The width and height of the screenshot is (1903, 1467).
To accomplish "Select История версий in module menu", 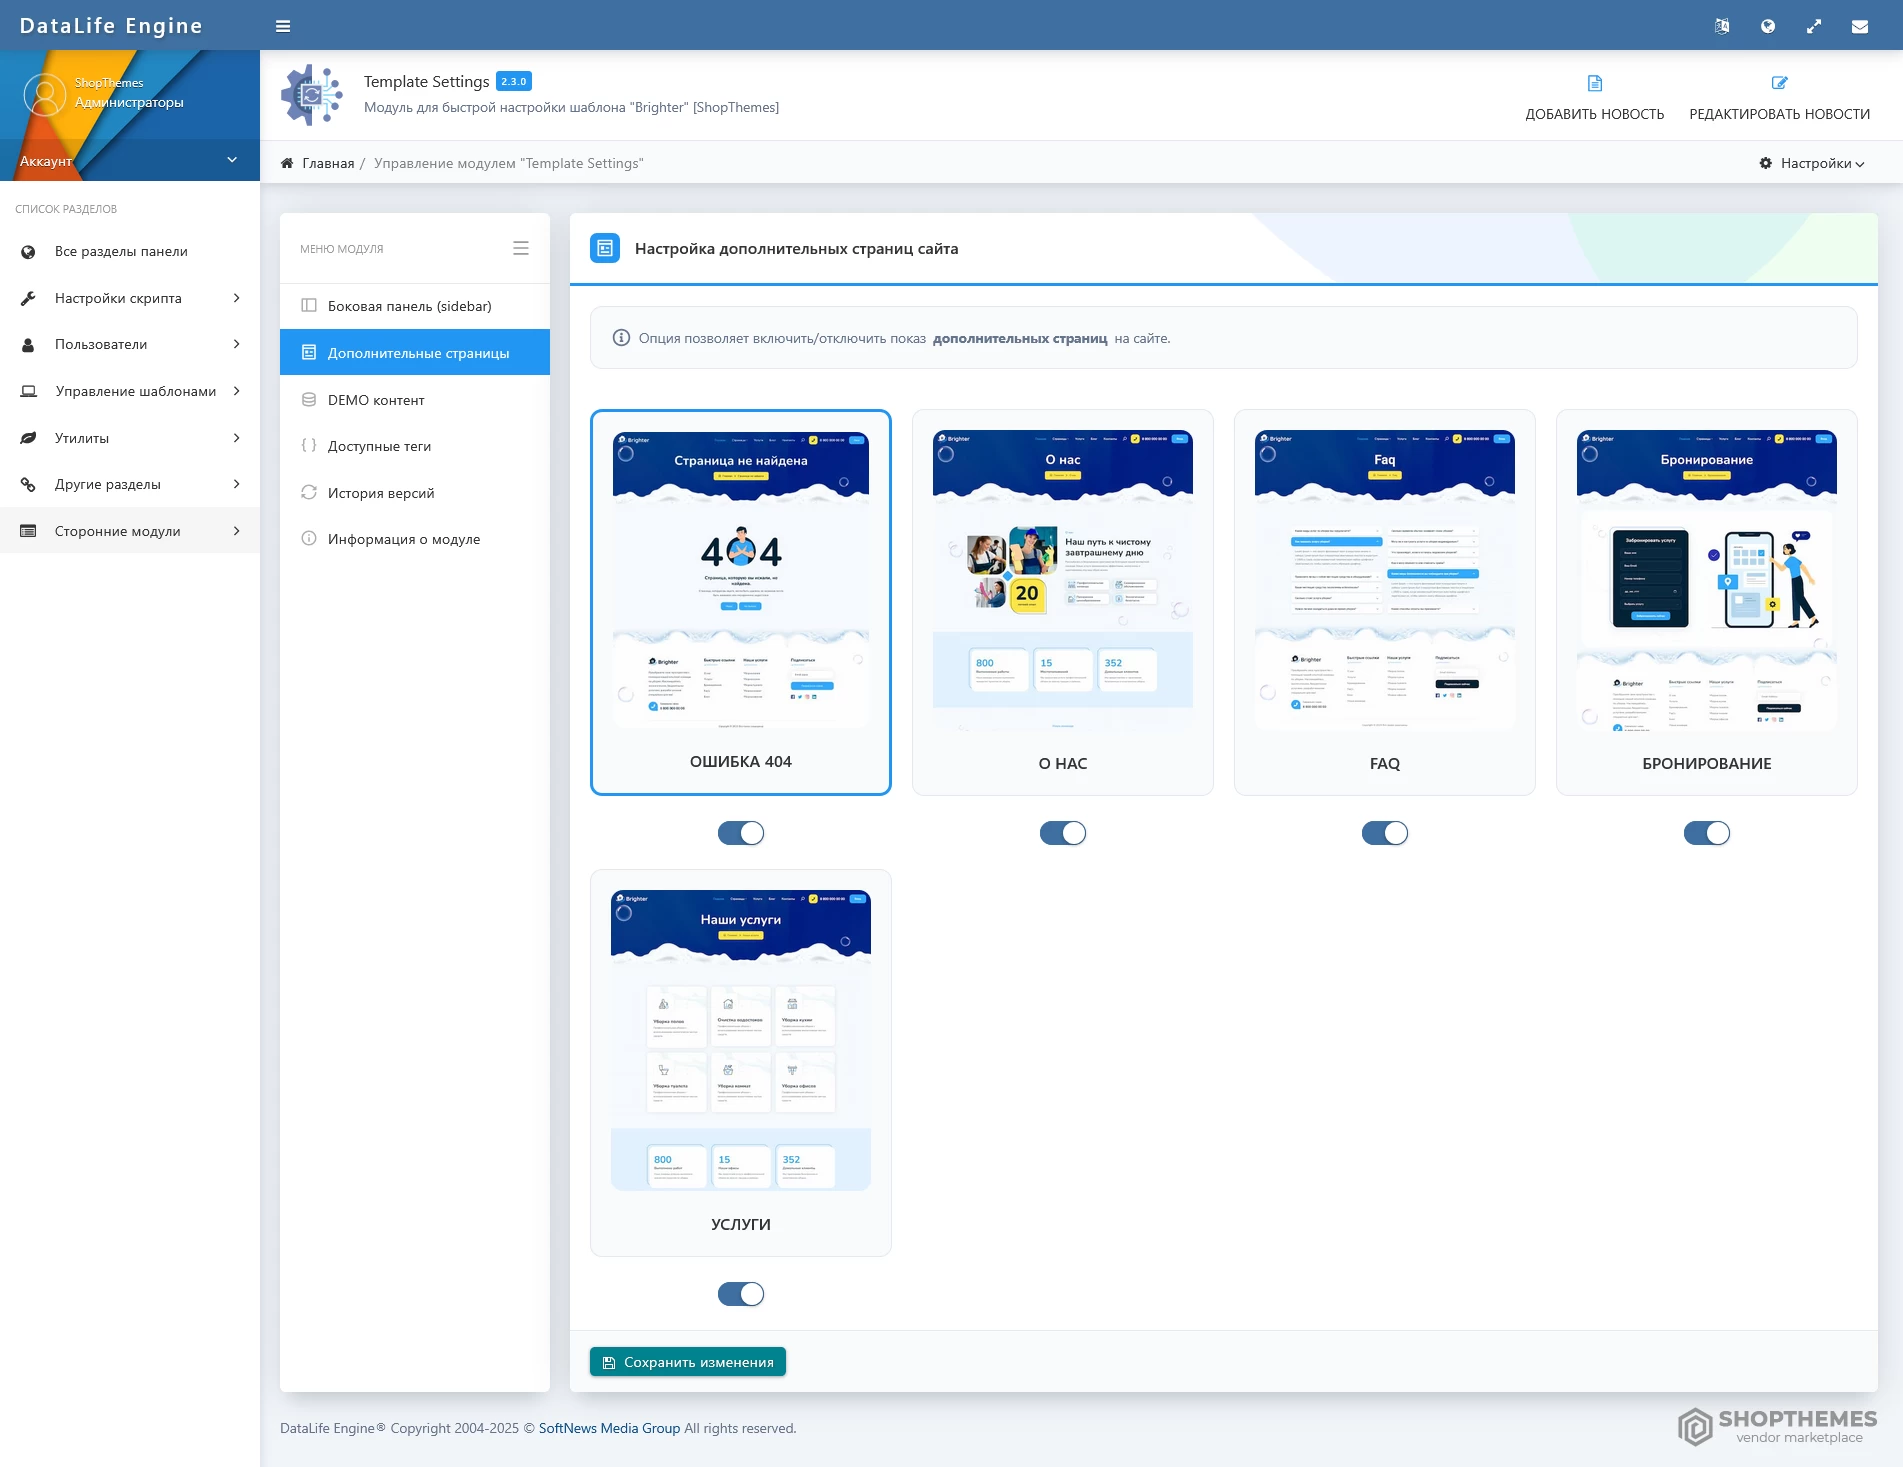I will click(x=381, y=493).
